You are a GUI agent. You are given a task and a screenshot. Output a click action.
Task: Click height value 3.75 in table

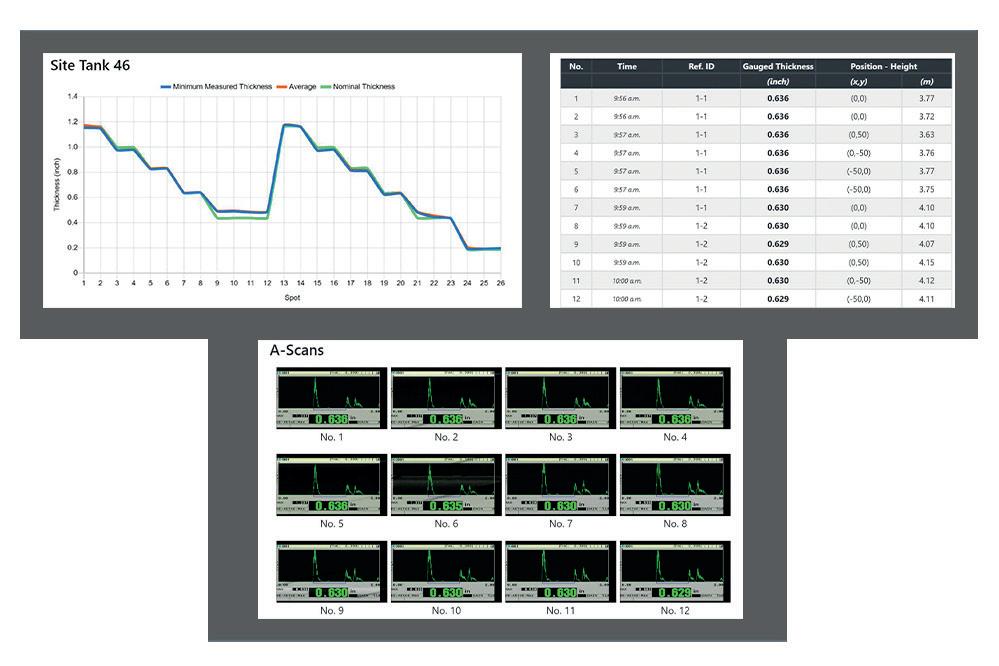point(927,189)
